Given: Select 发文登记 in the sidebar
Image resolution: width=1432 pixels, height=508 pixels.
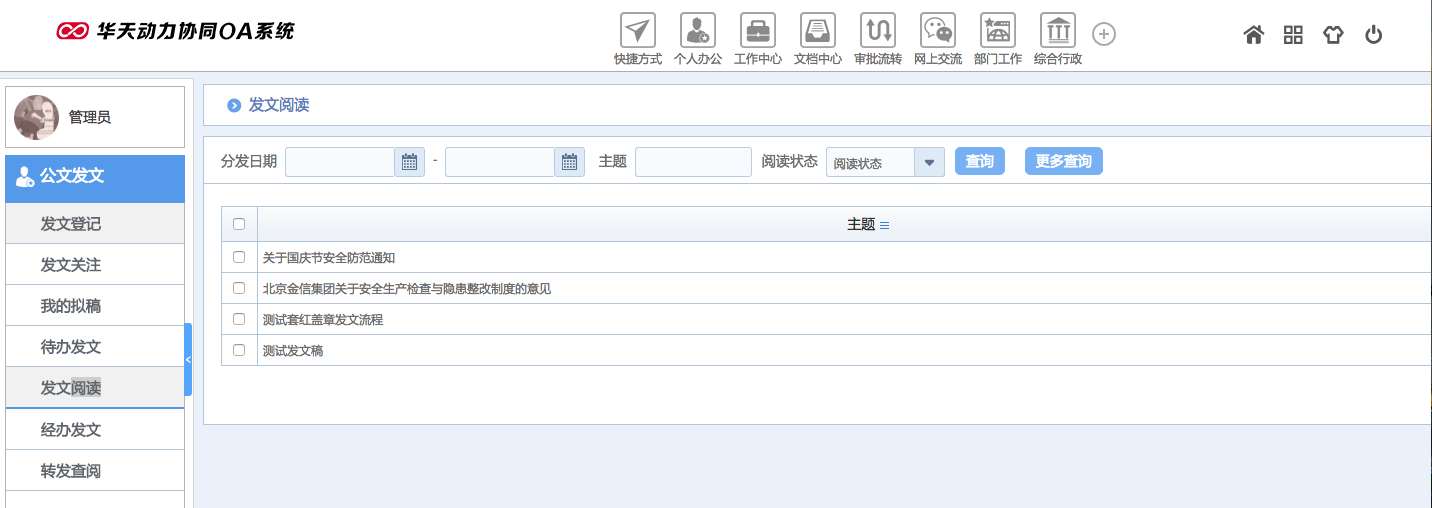Looking at the screenshot, I should pos(95,223).
